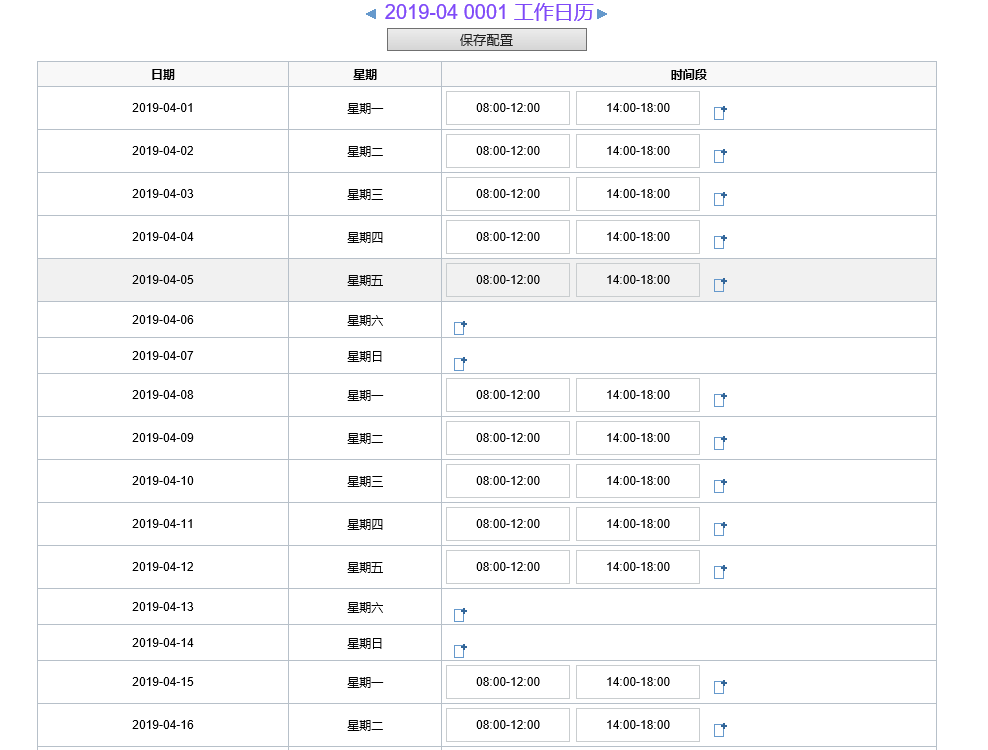Viewport: 988px width, 750px height.
Task: Click the 保存配置 button
Action: pyautogui.click(x=486, y=40)
